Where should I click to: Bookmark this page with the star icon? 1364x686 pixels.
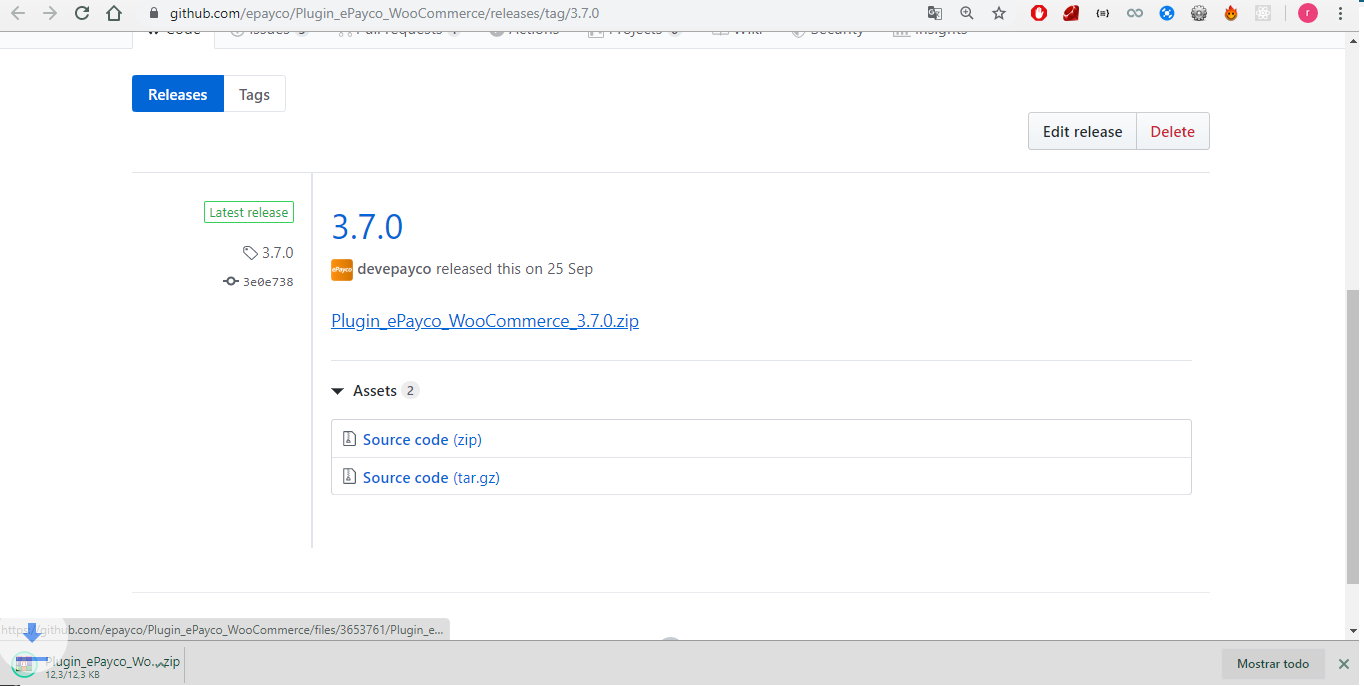pos(999,13)
